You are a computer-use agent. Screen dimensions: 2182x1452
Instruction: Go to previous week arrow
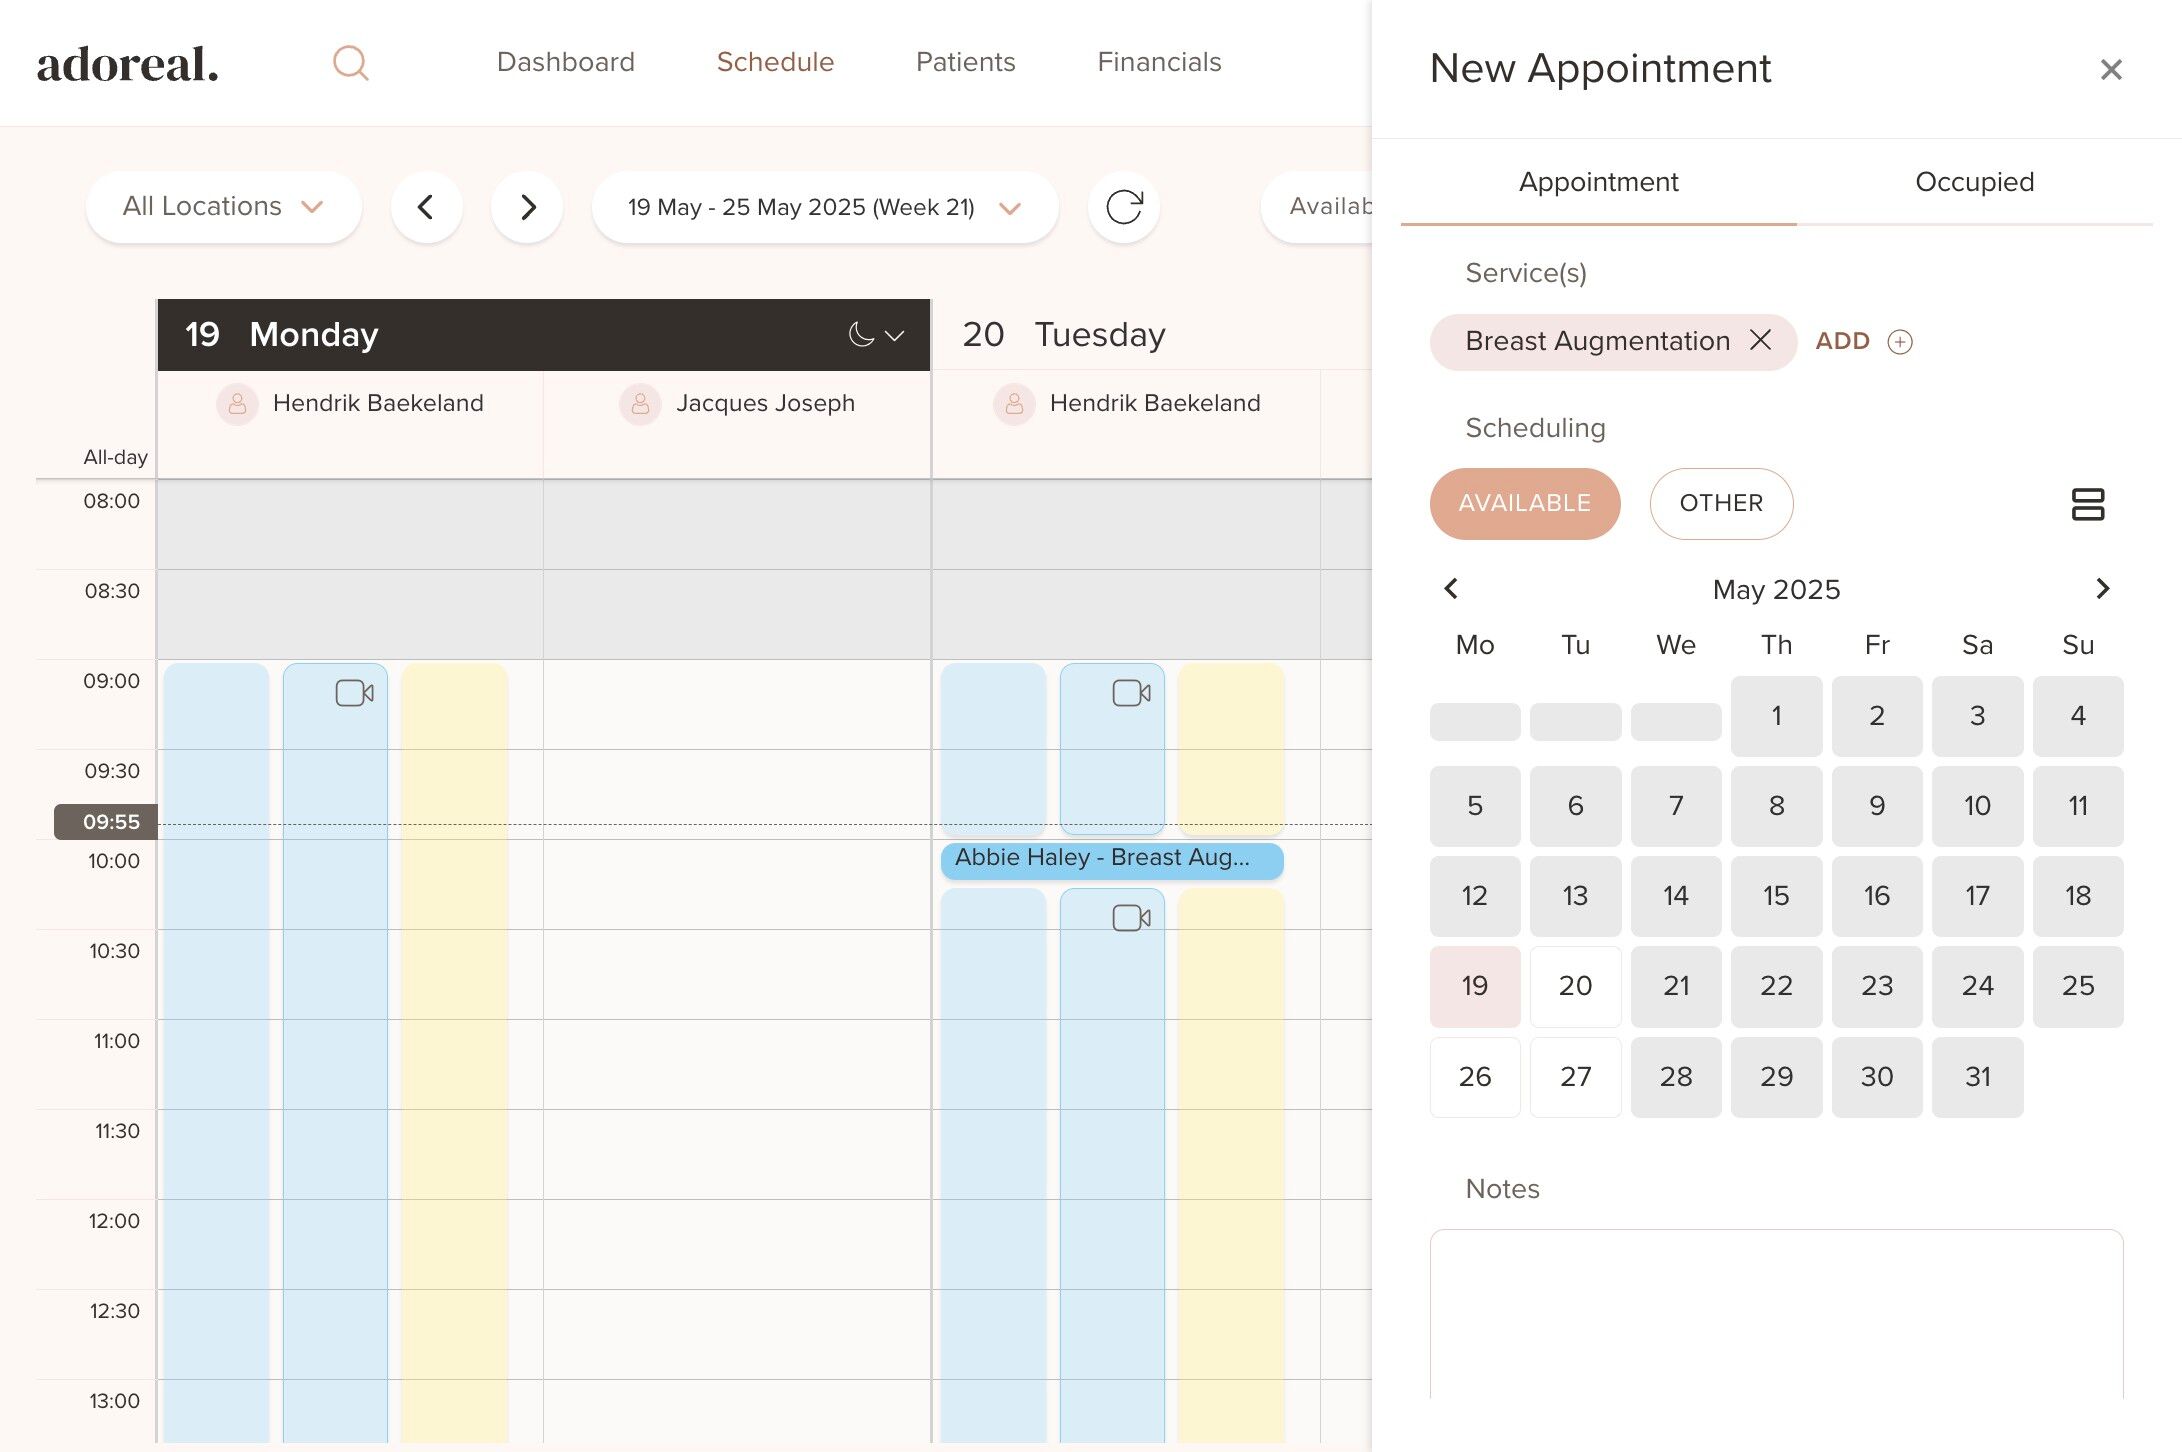pos(426,207)
